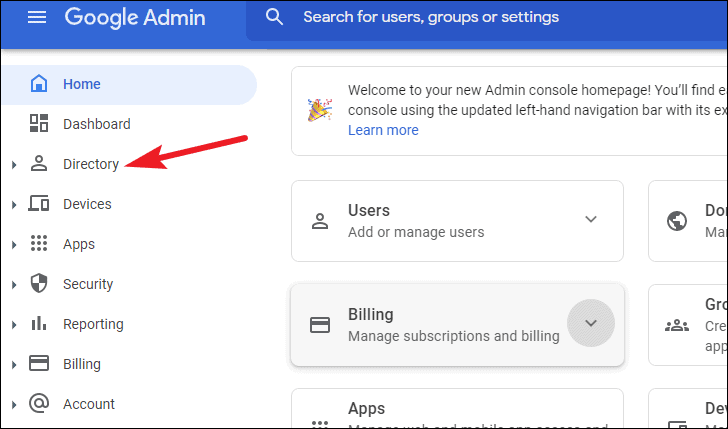The width and height of the screenshot is (728, 429).
Task: Click the Apps dots grid icon in sidebar
Action: pyautogui.click(x=39, y=243)
